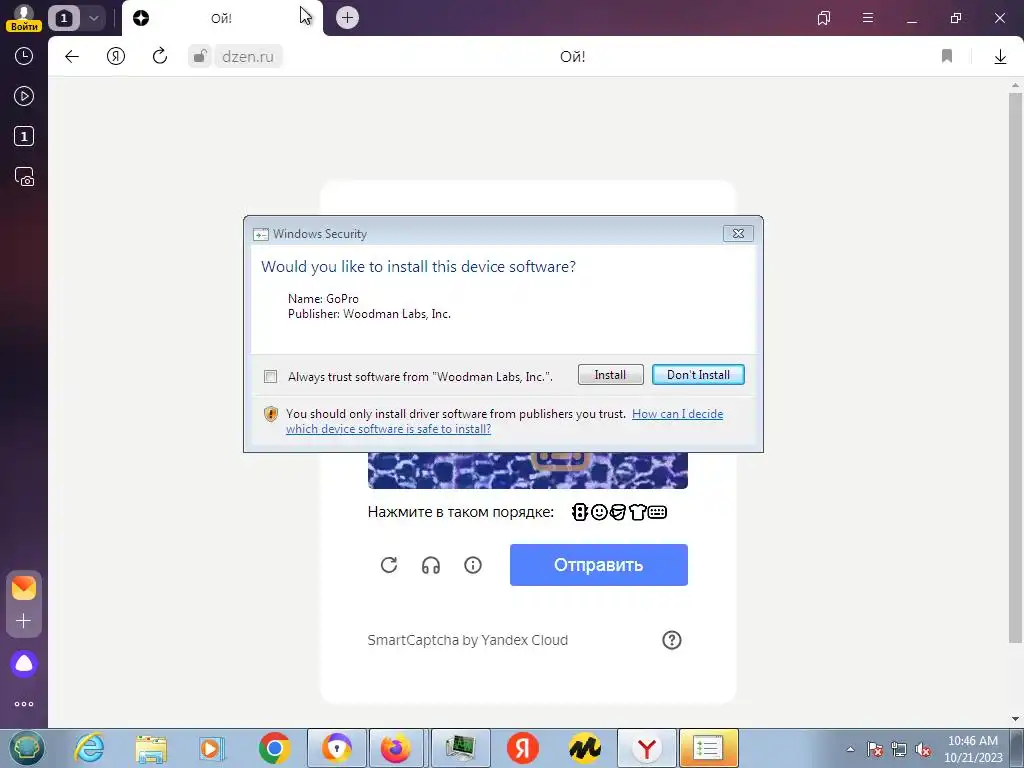Launch Google Chrome from taskbar

(x=274, y=748)
